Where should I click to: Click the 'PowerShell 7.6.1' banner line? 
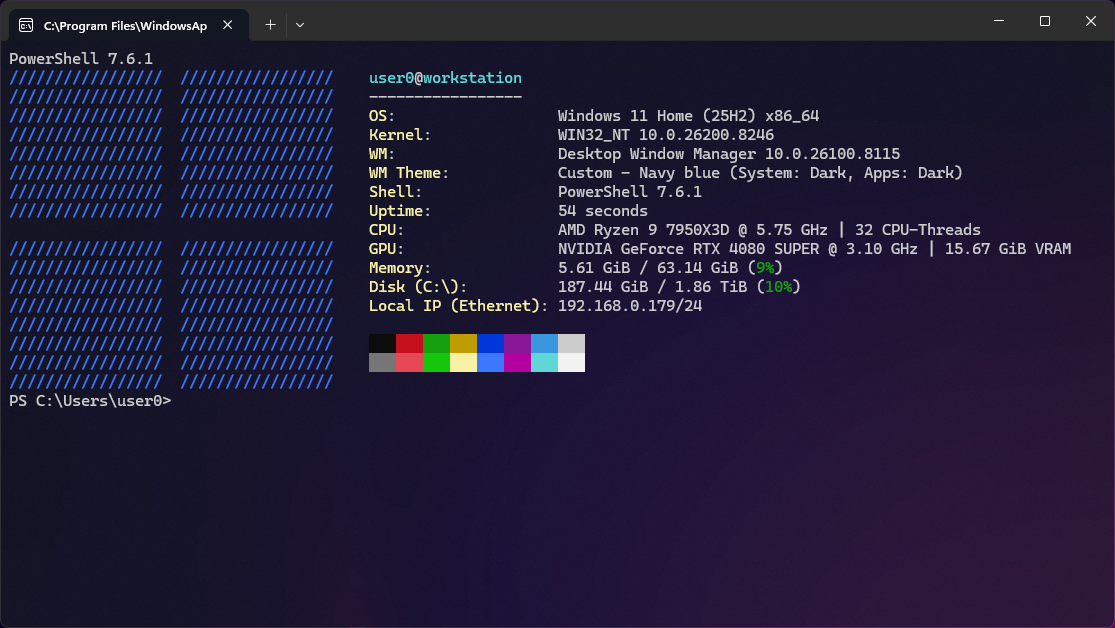tap(81, 59)
